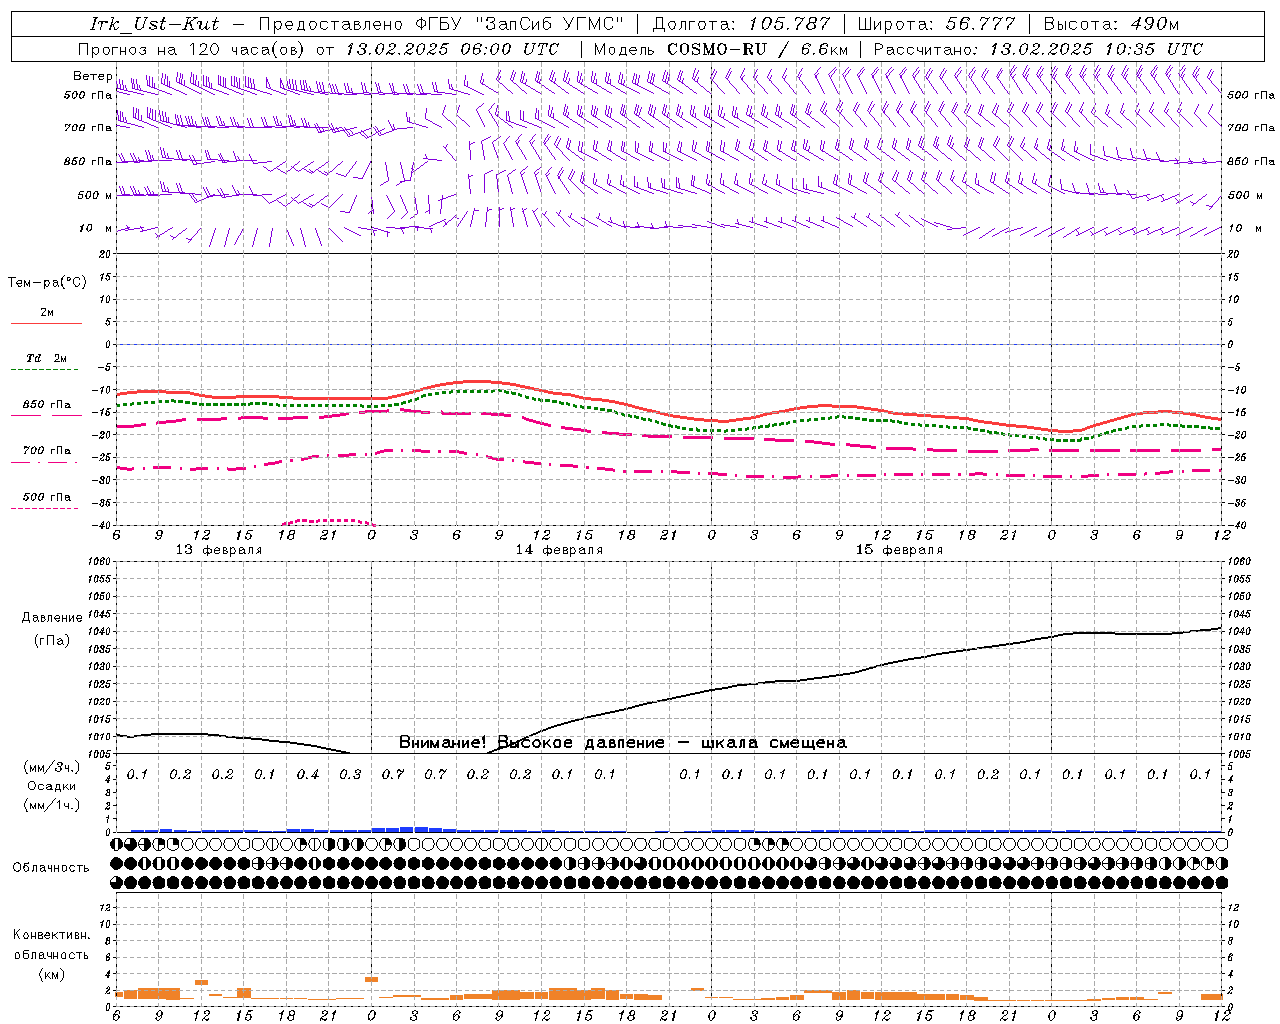Click the elevation text "Высота: 490м"
This screenshot has height=1024, width=1280.
click(1111, 24)
